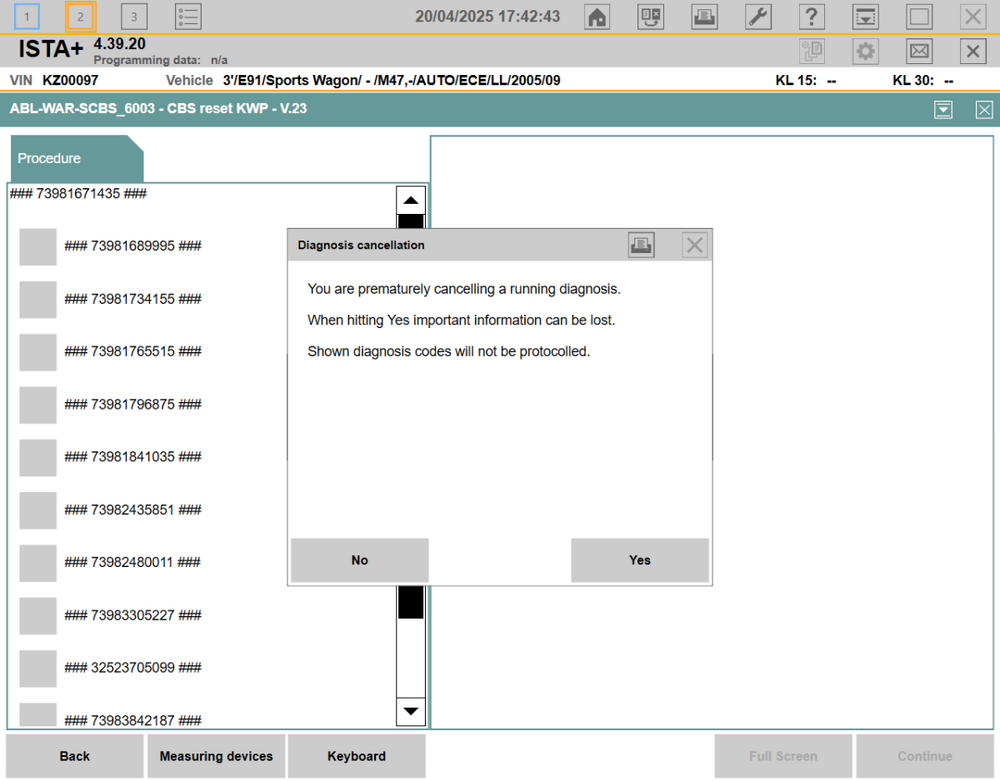Click the vehicle connection manager icon
The height and width of the screenshot is (781, 1000).
[x=651, y=17]
